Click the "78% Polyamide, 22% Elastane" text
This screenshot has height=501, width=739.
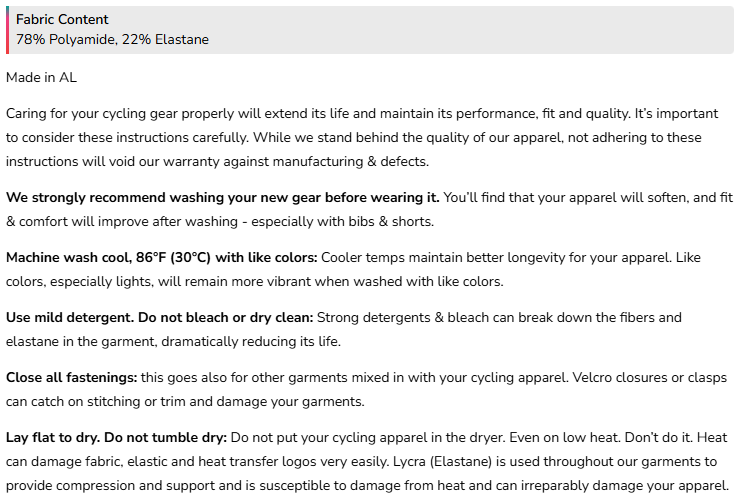(x=112, y=39)
